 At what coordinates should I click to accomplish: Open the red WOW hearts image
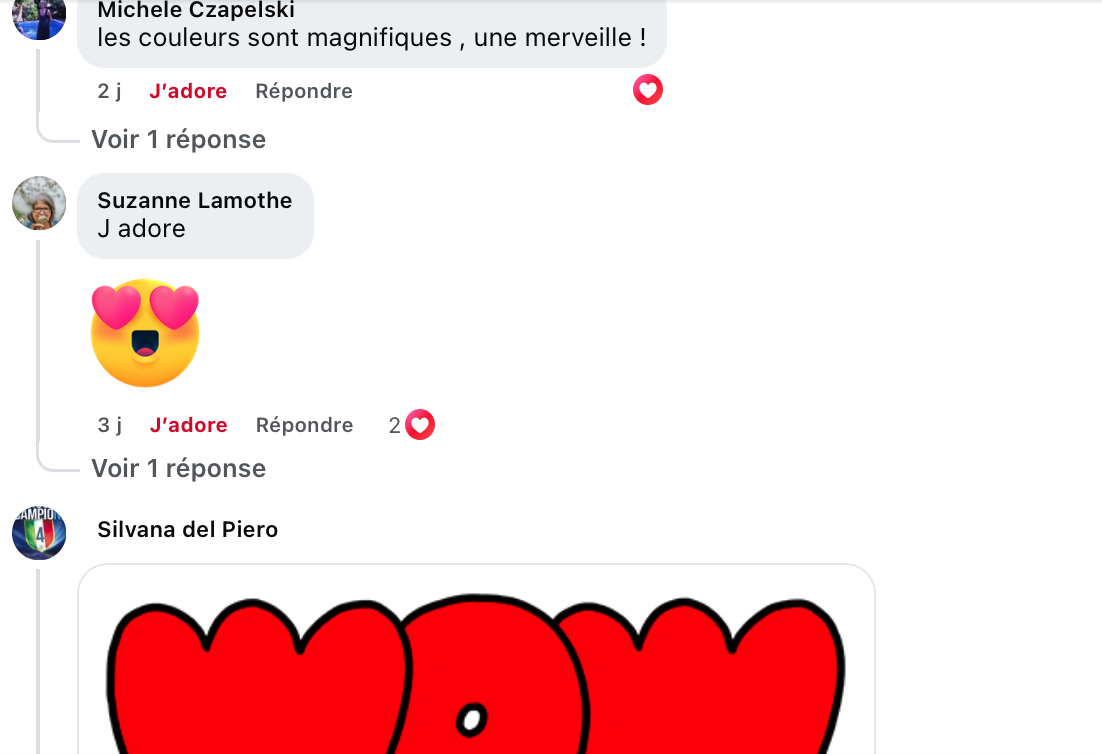pos(477,659)
